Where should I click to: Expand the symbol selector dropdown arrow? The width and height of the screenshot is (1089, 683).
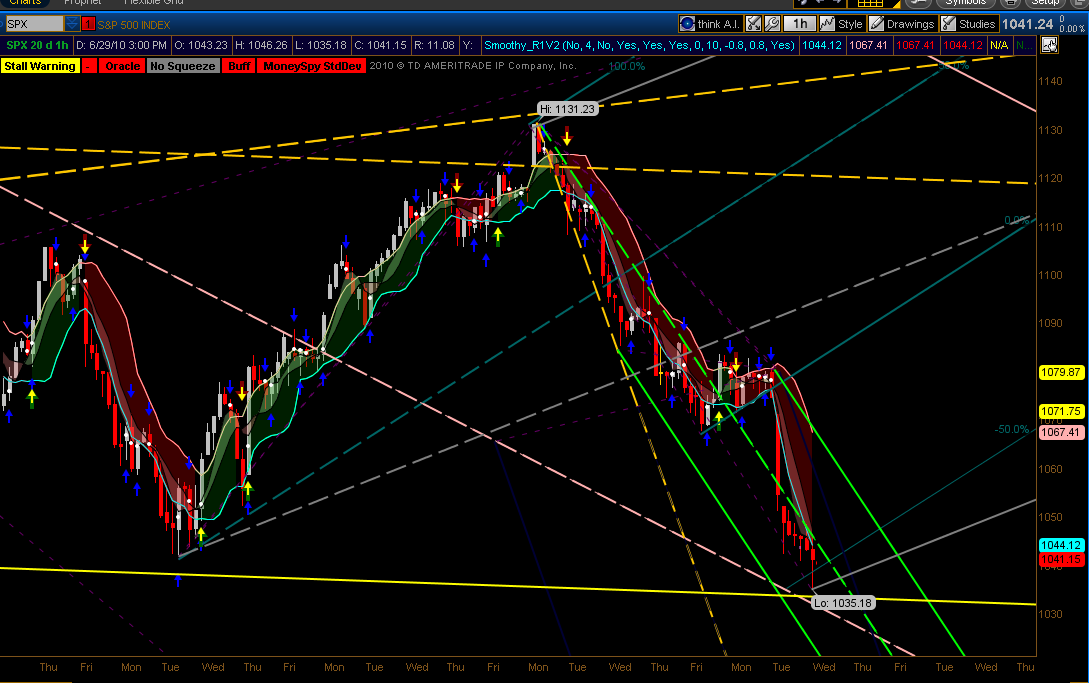(x=72, y=24)
